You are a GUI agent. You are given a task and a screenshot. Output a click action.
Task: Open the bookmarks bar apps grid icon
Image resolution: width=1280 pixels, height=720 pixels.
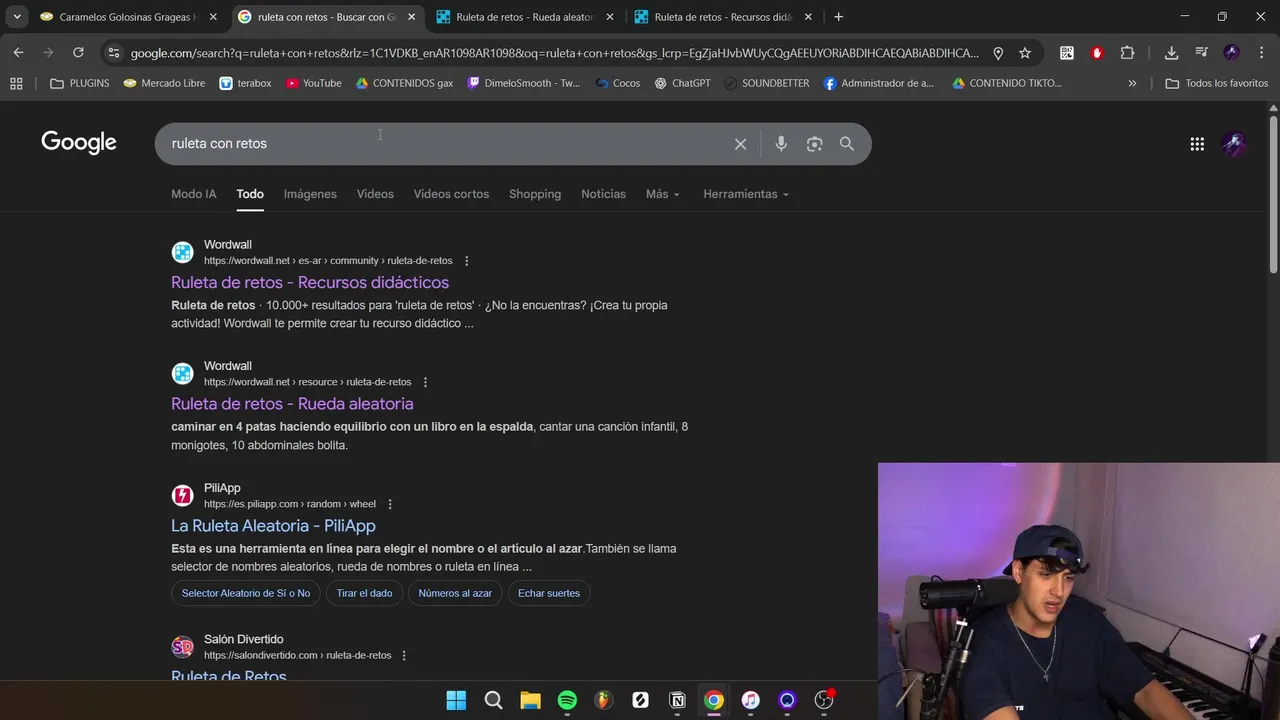pos(16,83)
